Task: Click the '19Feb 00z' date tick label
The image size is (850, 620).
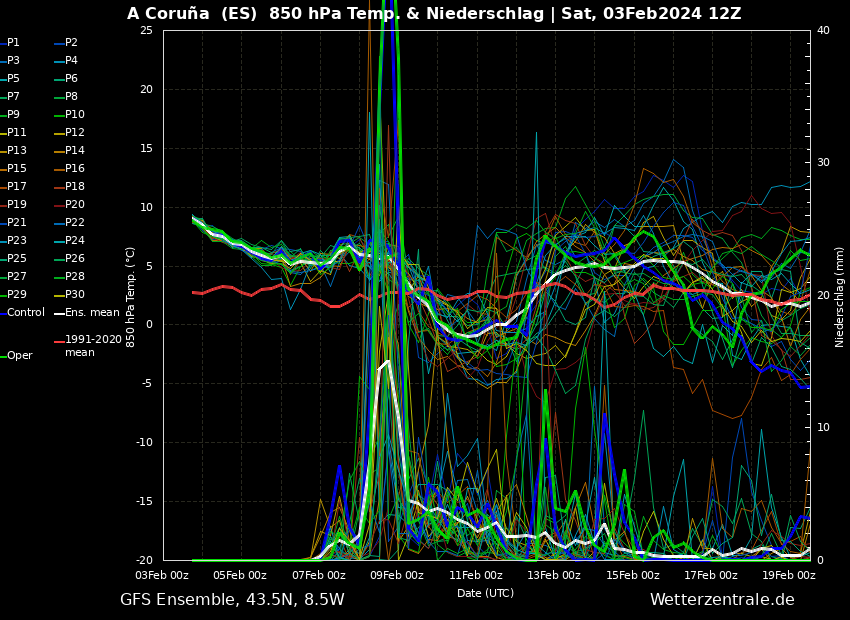Action: (x=789, y=575)
